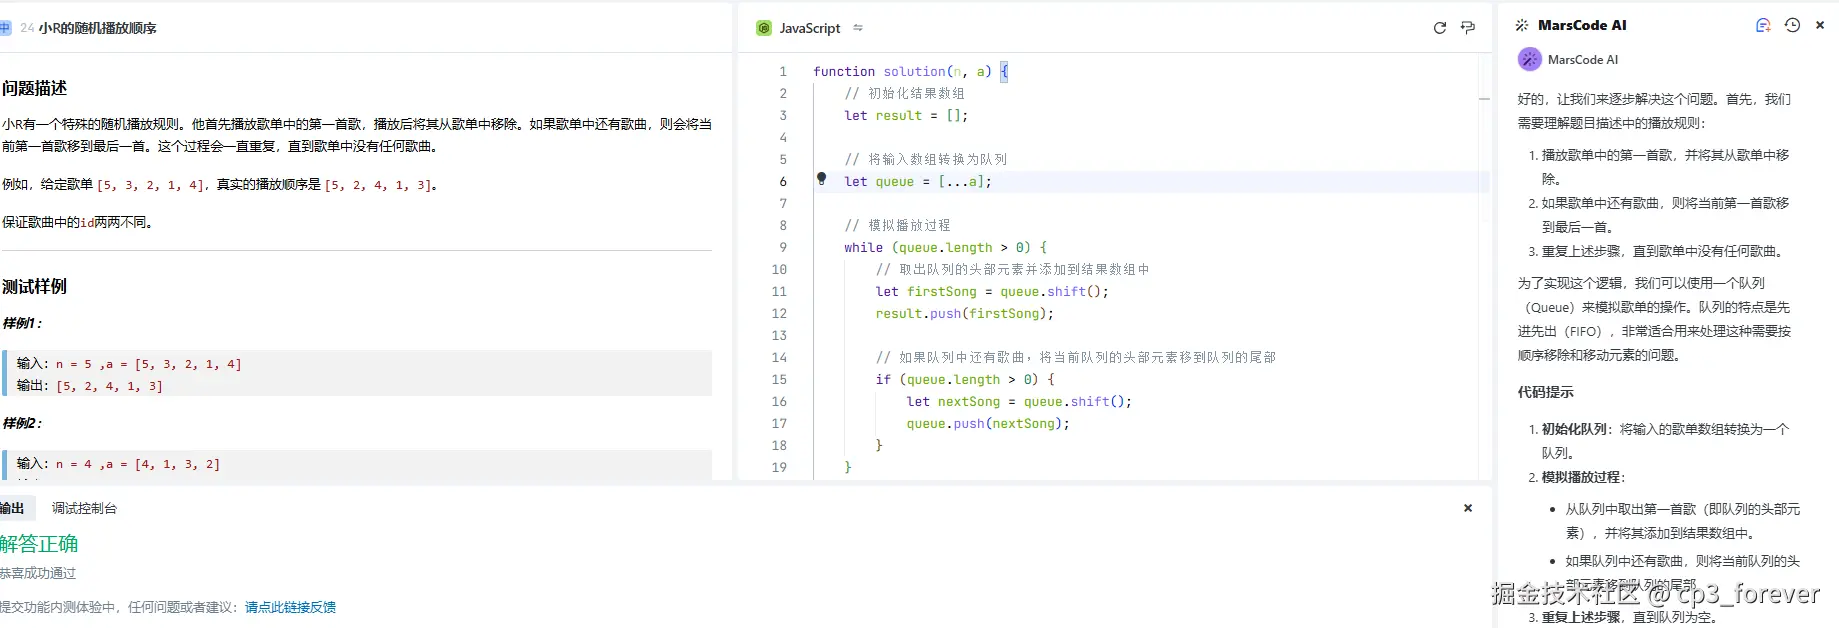This screenshot has width=1839, height=628.
Task: Click the 恭喜成功通过 message
Action: point(38,573)
